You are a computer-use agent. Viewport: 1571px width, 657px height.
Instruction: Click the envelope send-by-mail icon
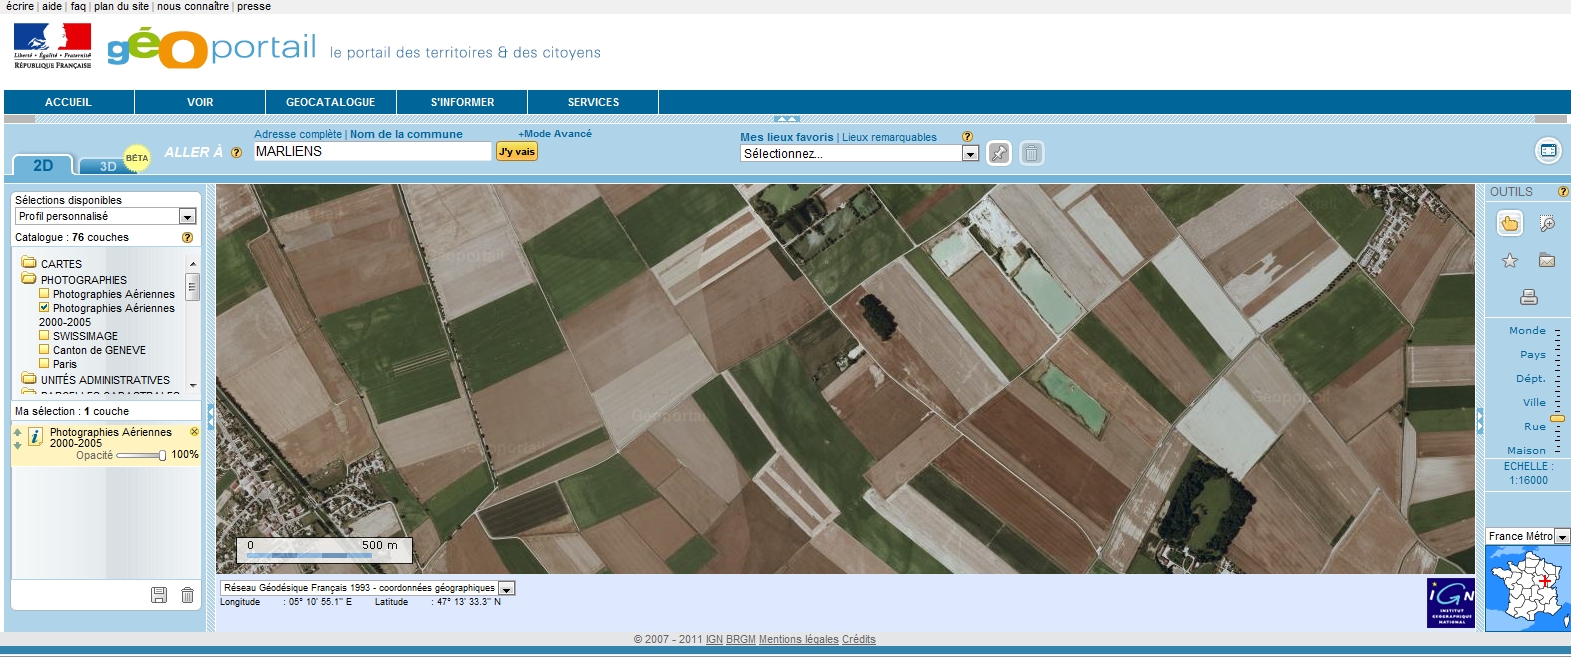tap(1547, 261)
